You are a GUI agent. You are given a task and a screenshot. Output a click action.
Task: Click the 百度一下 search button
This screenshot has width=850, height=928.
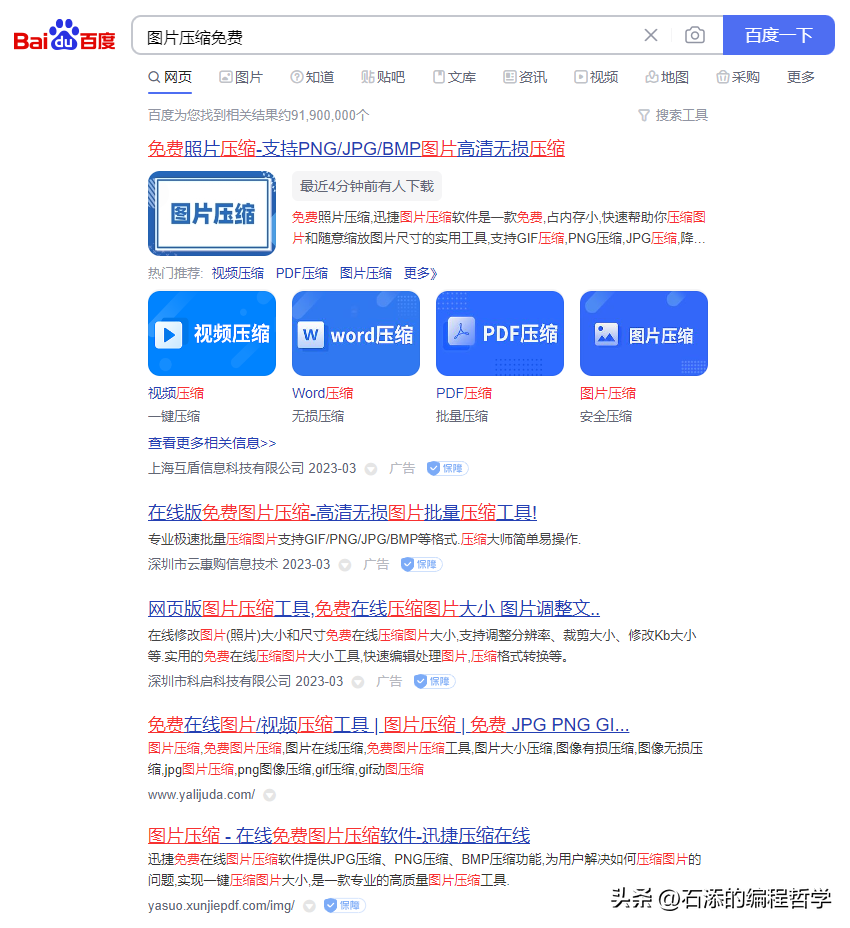(x=778, y=35)
